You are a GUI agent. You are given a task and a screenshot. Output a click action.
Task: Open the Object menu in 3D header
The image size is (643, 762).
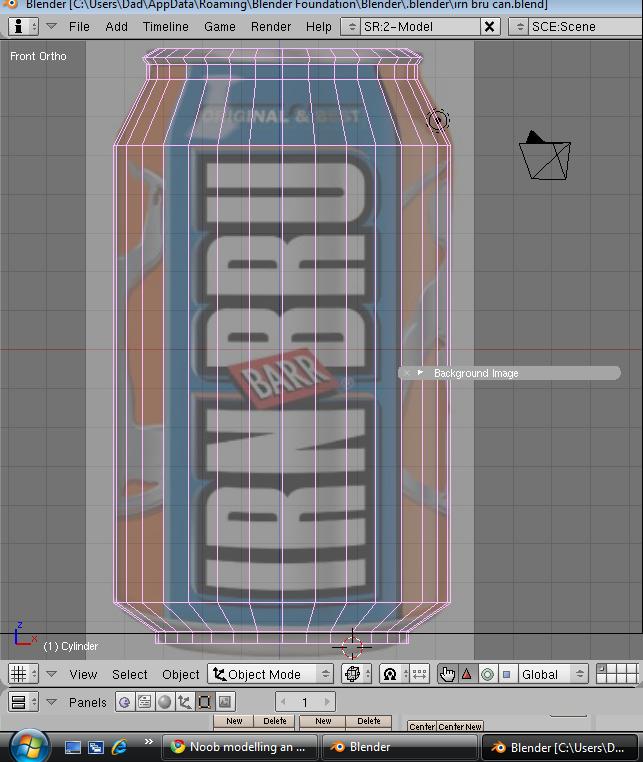point(181,675)
